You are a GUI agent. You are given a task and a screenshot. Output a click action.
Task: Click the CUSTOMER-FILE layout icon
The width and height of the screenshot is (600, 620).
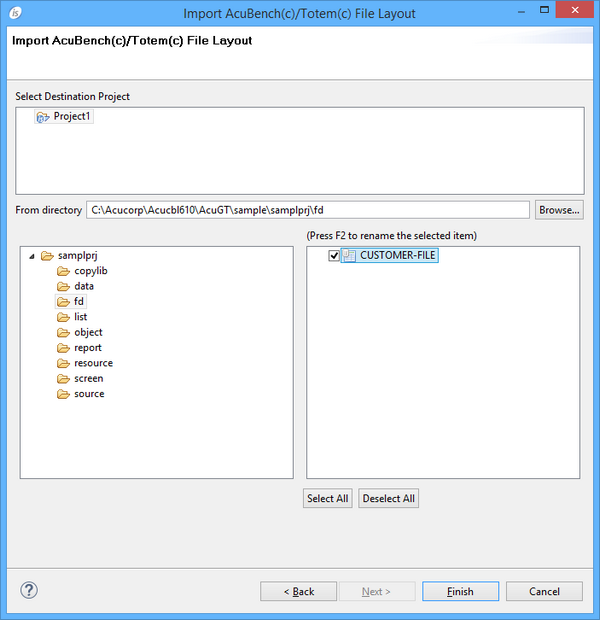pyautogui.click(x=350, y=256)
